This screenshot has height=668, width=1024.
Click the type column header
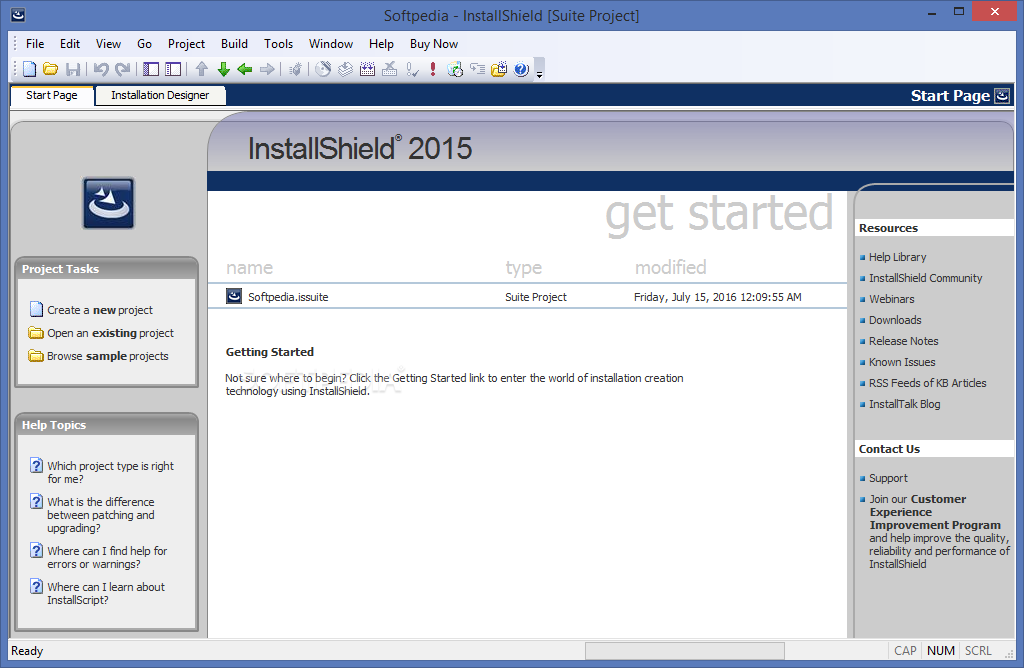coord(524,268)
